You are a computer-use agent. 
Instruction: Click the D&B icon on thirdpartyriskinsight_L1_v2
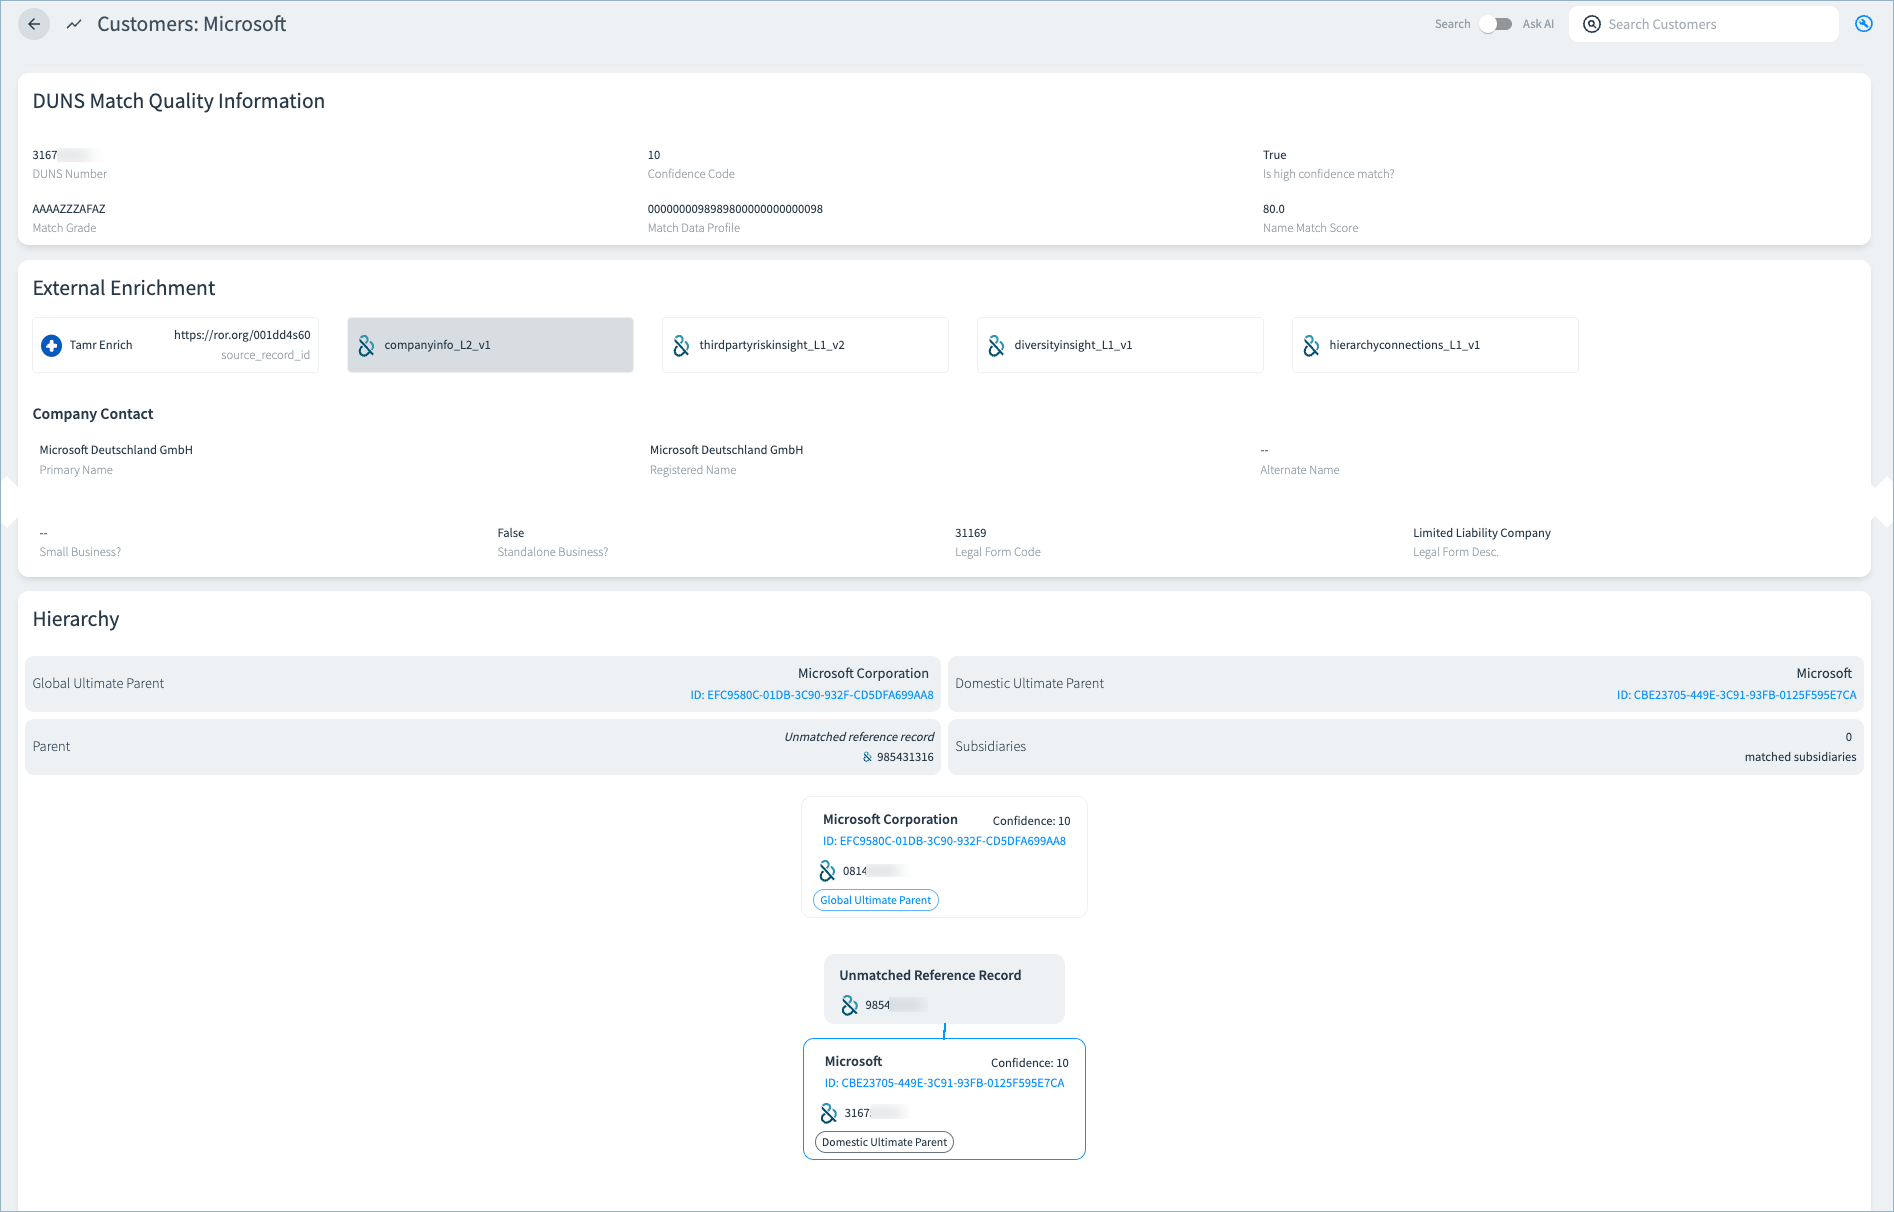tap(681, 346)
